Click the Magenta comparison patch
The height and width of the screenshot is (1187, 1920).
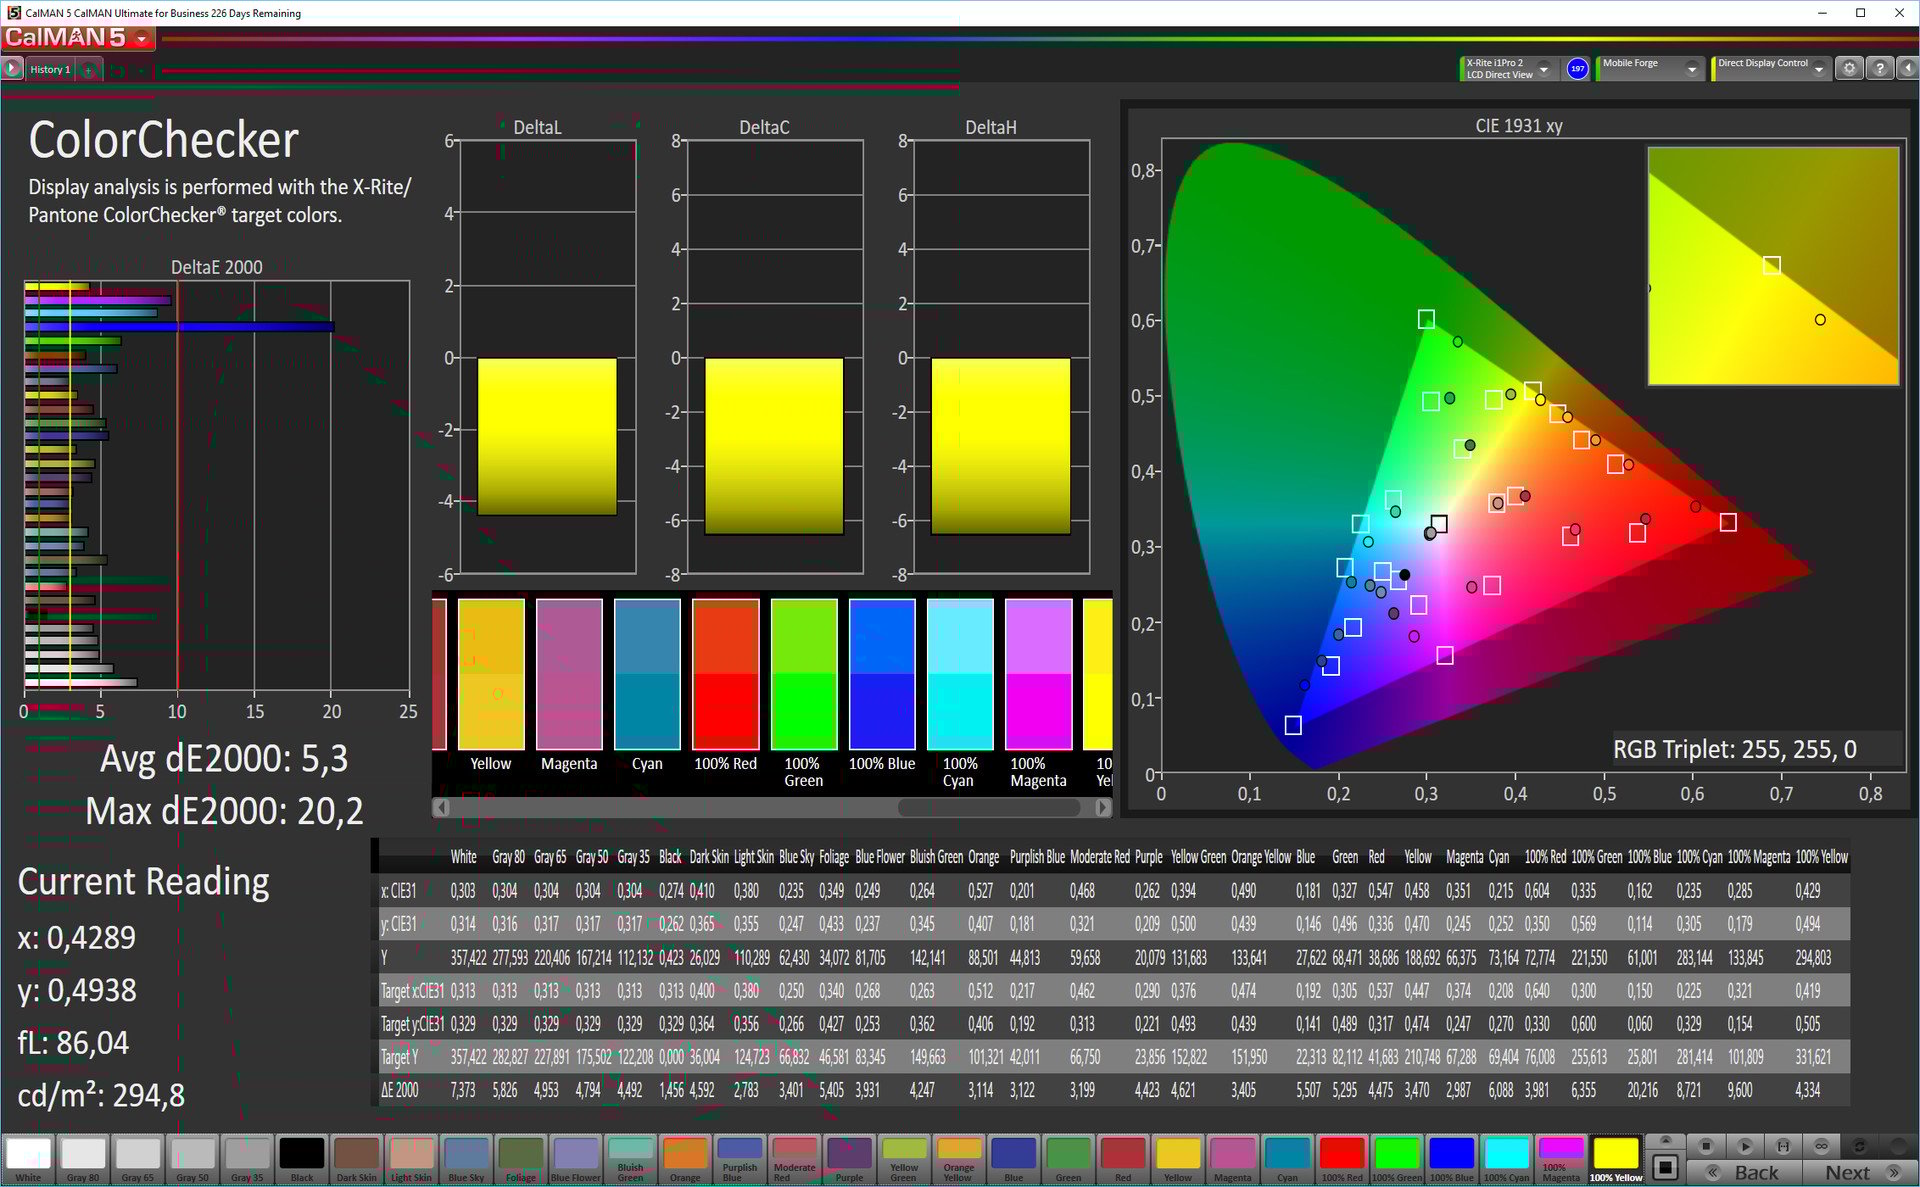point(569,674)
